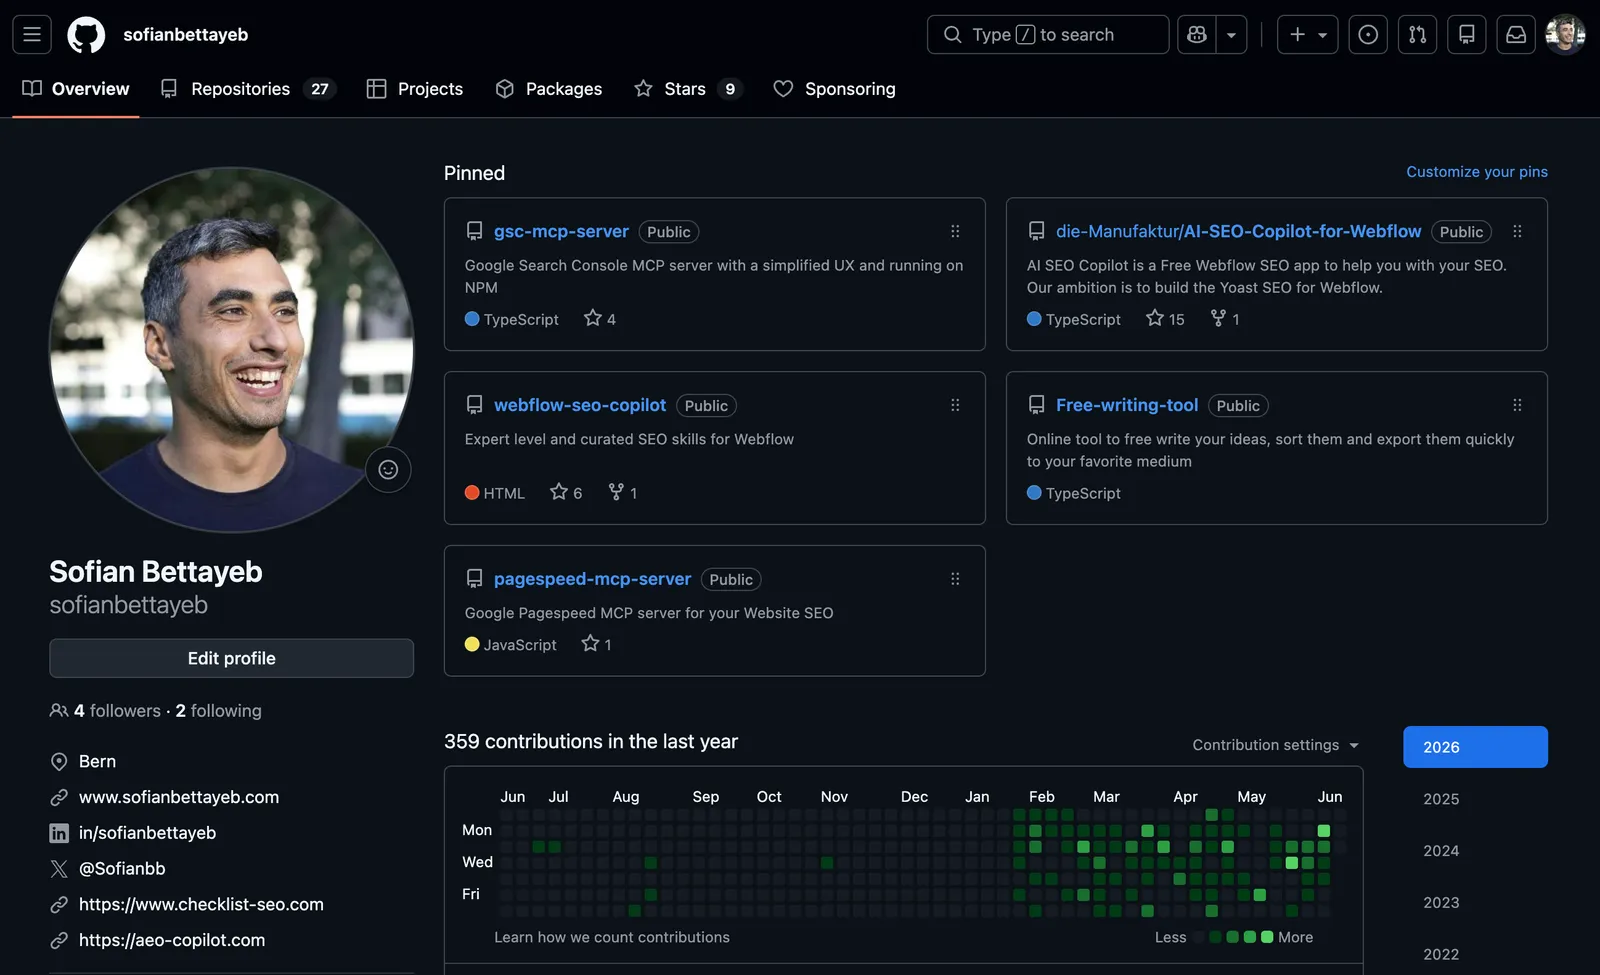View 15 stars on AI-SEO-Copilot-for-Webflow
The width and height of the screenshot is (1600, 975).
tap(1165, 319)
